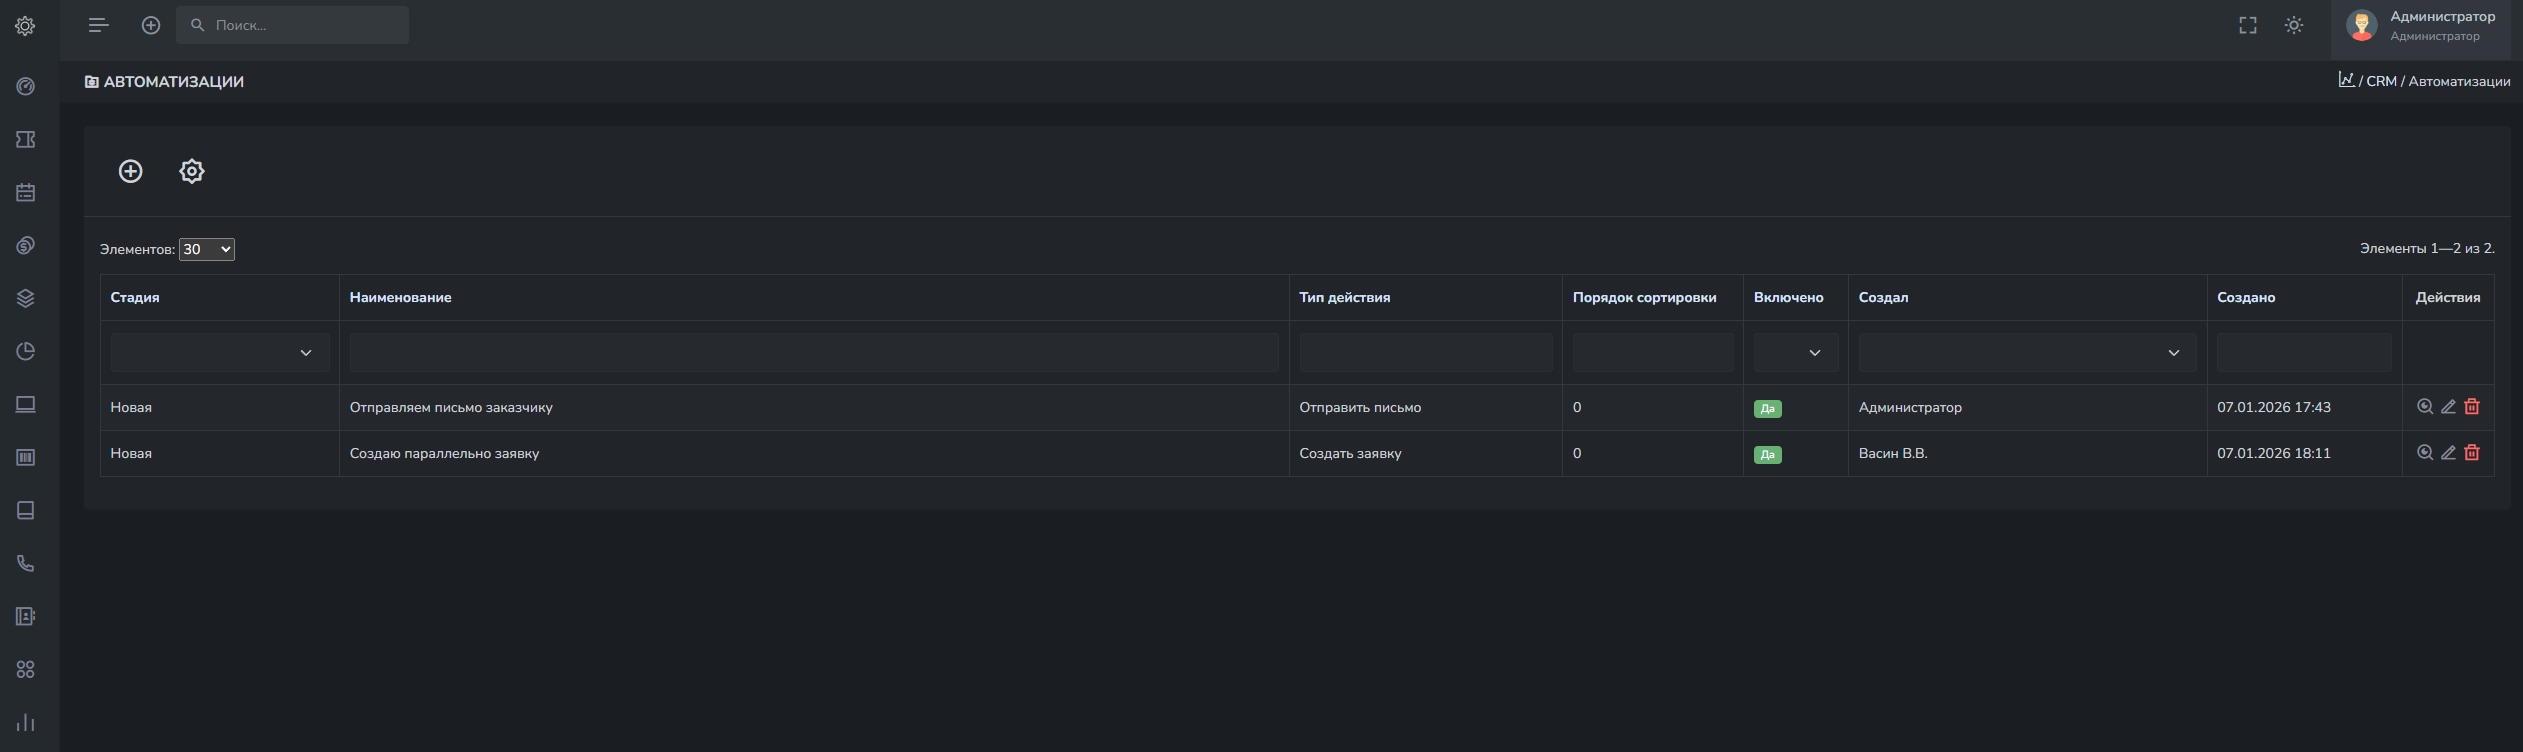Click CRM in the breadcrumb
Screen dimensions: 2523x752
click(x=2381, y=81)
